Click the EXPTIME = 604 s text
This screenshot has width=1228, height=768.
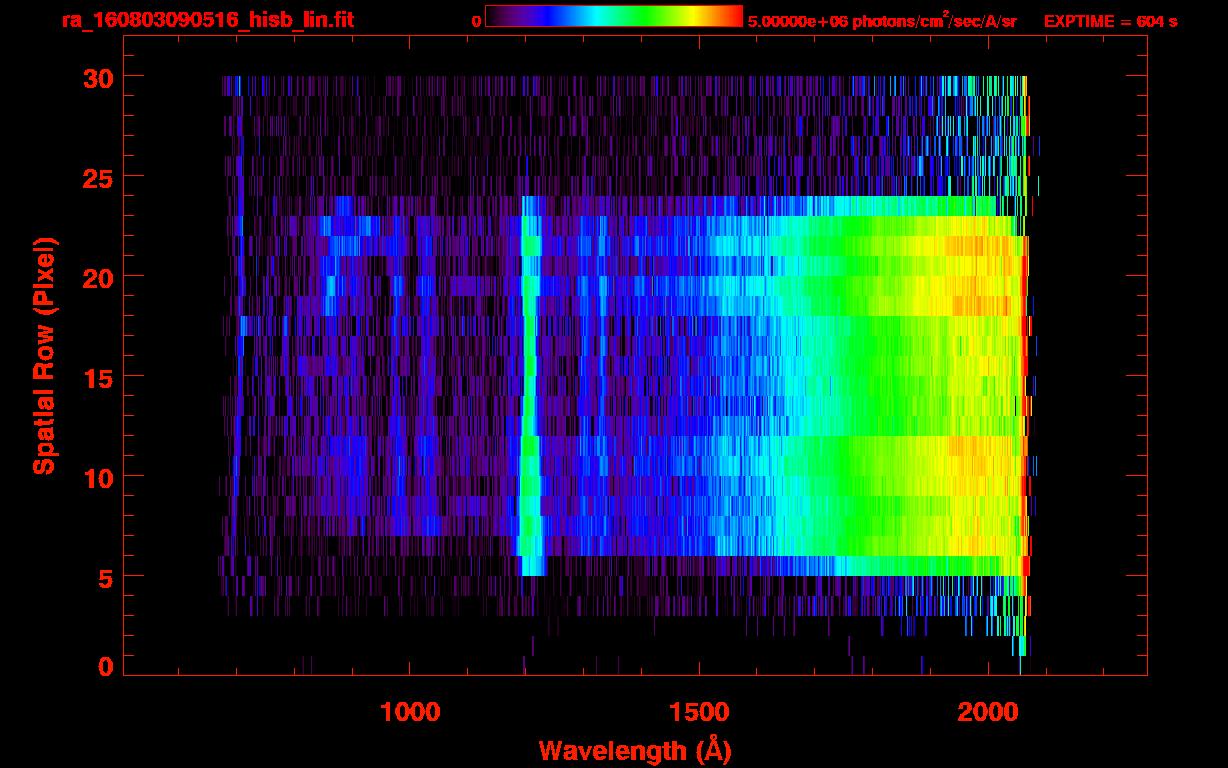point(1110,21)
